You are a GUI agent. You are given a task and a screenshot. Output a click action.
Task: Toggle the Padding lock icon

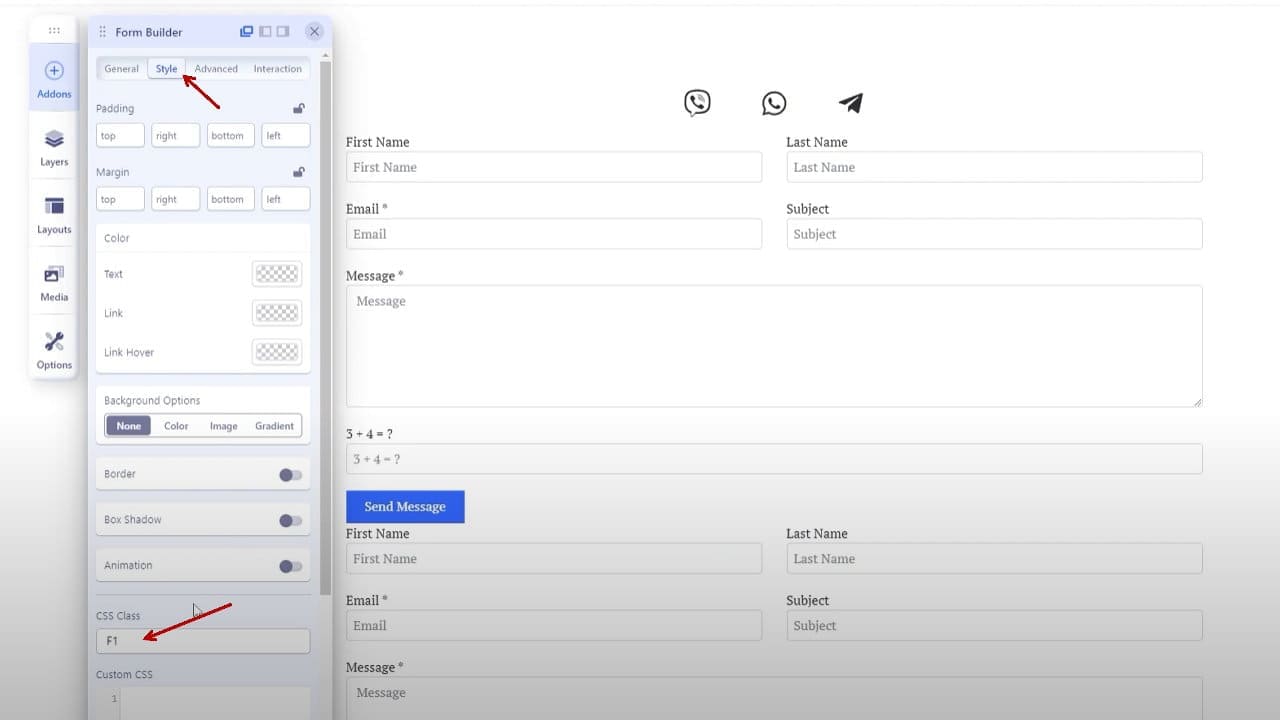(x=298, y=108)
